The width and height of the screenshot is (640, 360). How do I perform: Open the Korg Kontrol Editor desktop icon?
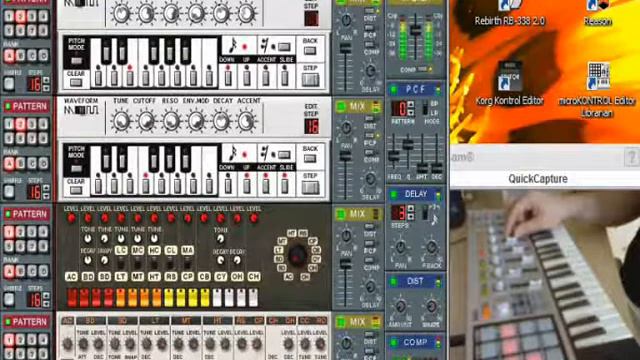[x=509, y=84]
